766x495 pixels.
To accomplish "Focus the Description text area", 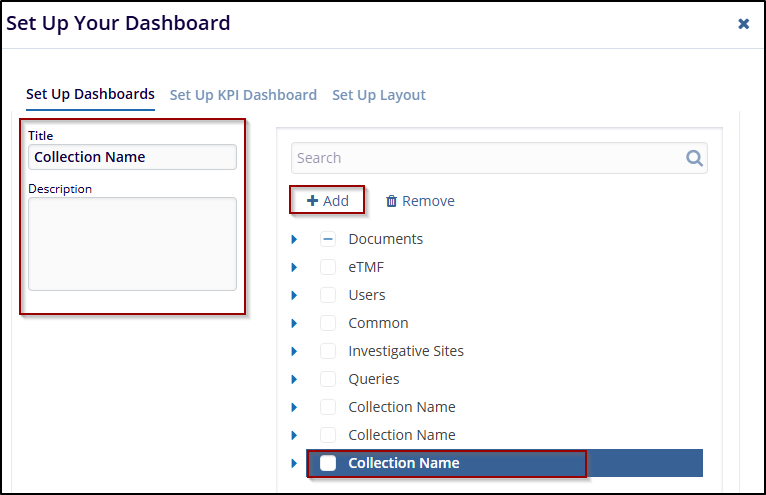I will tap(132, 243).
